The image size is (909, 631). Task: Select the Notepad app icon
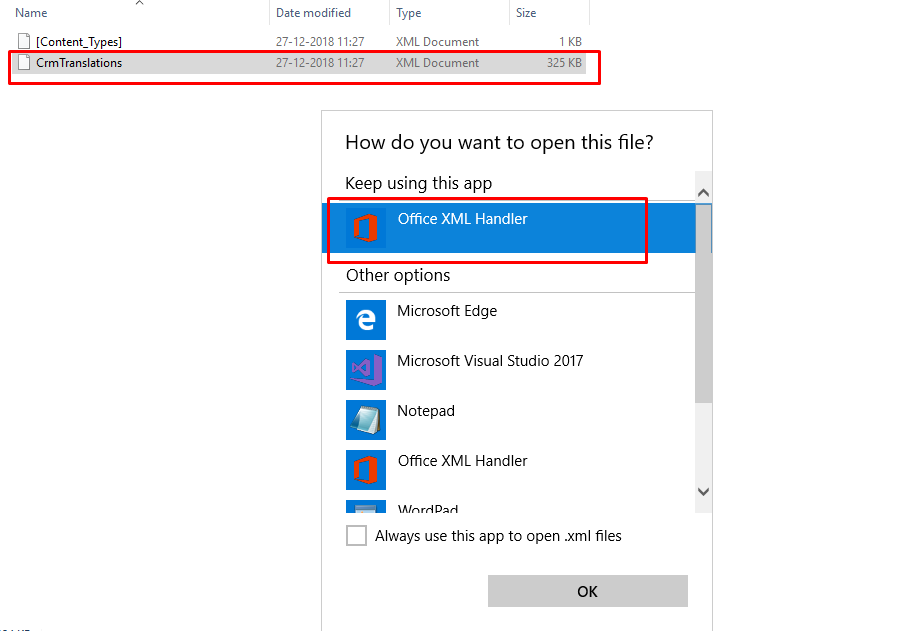coord(366,420)
